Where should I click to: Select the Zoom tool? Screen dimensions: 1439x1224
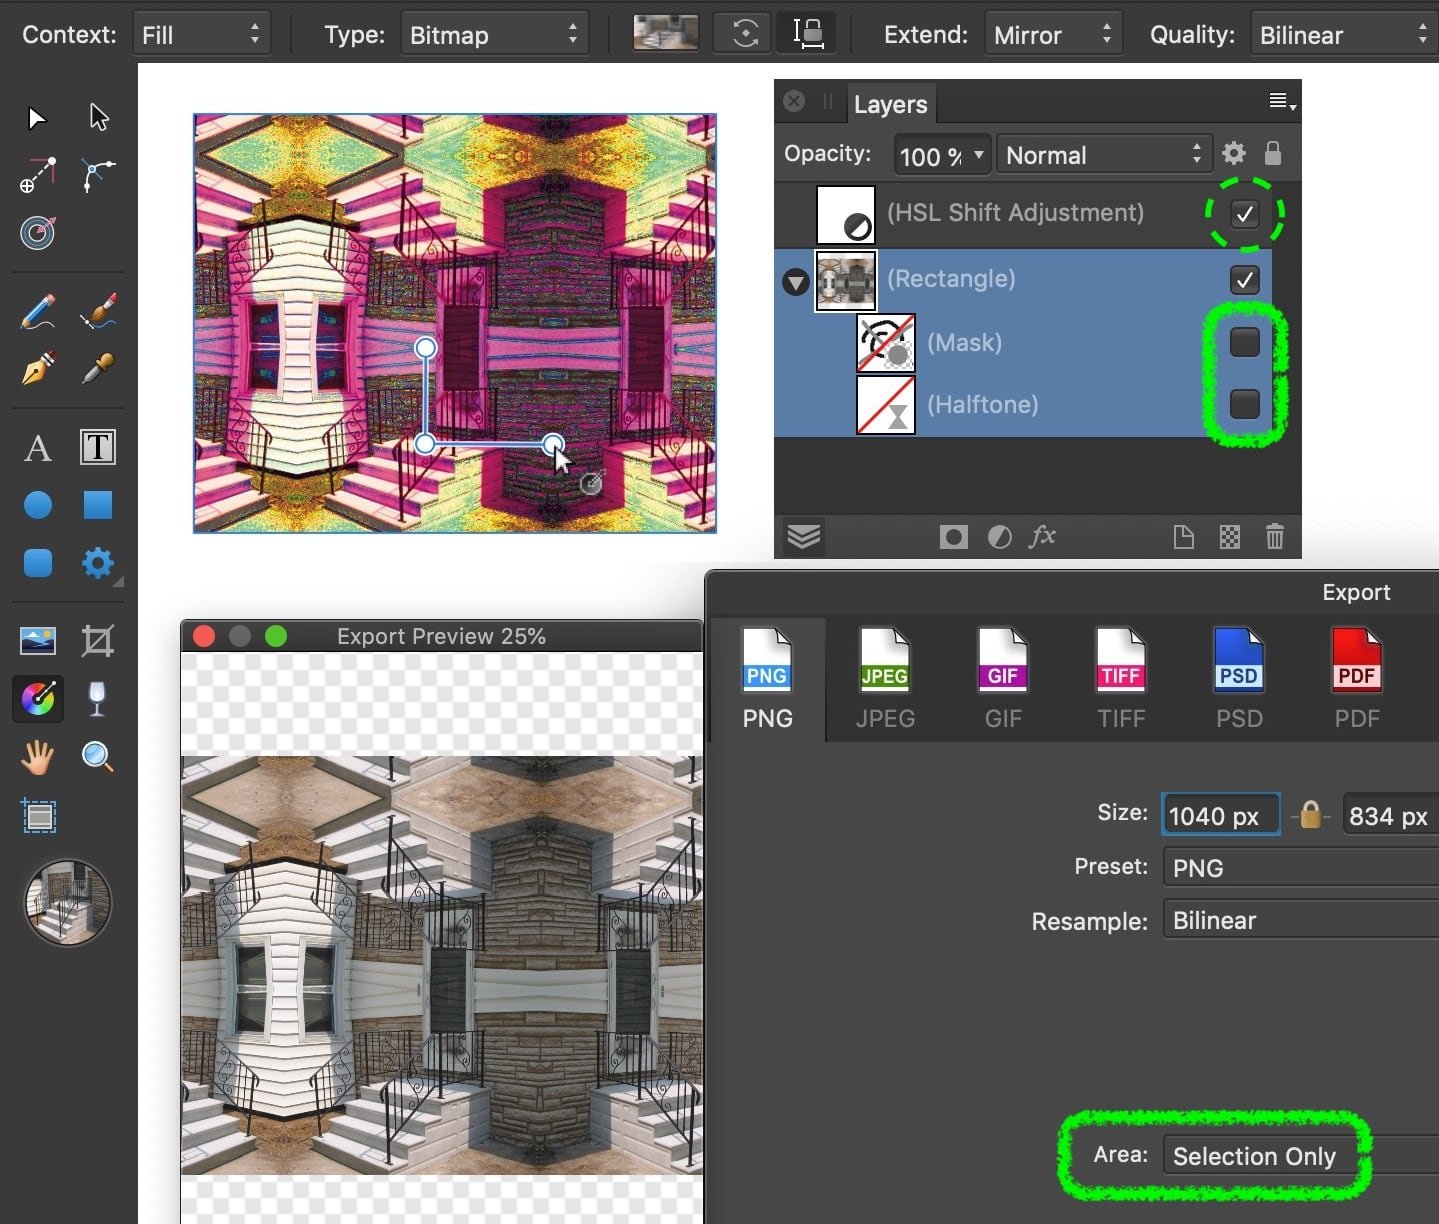coord(97,757)
